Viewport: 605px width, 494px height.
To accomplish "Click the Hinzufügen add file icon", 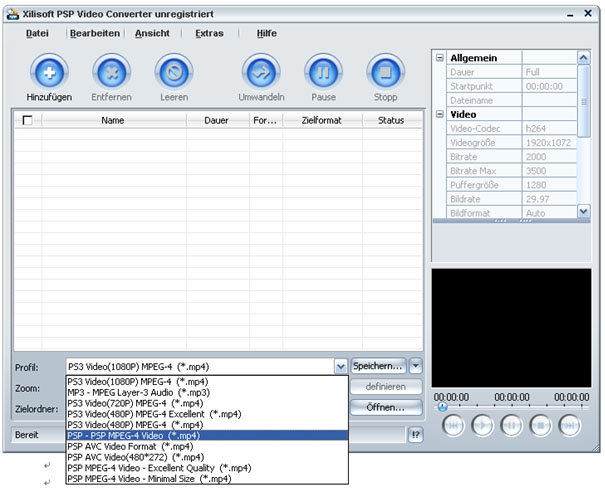I will click(x=49, y=73).
